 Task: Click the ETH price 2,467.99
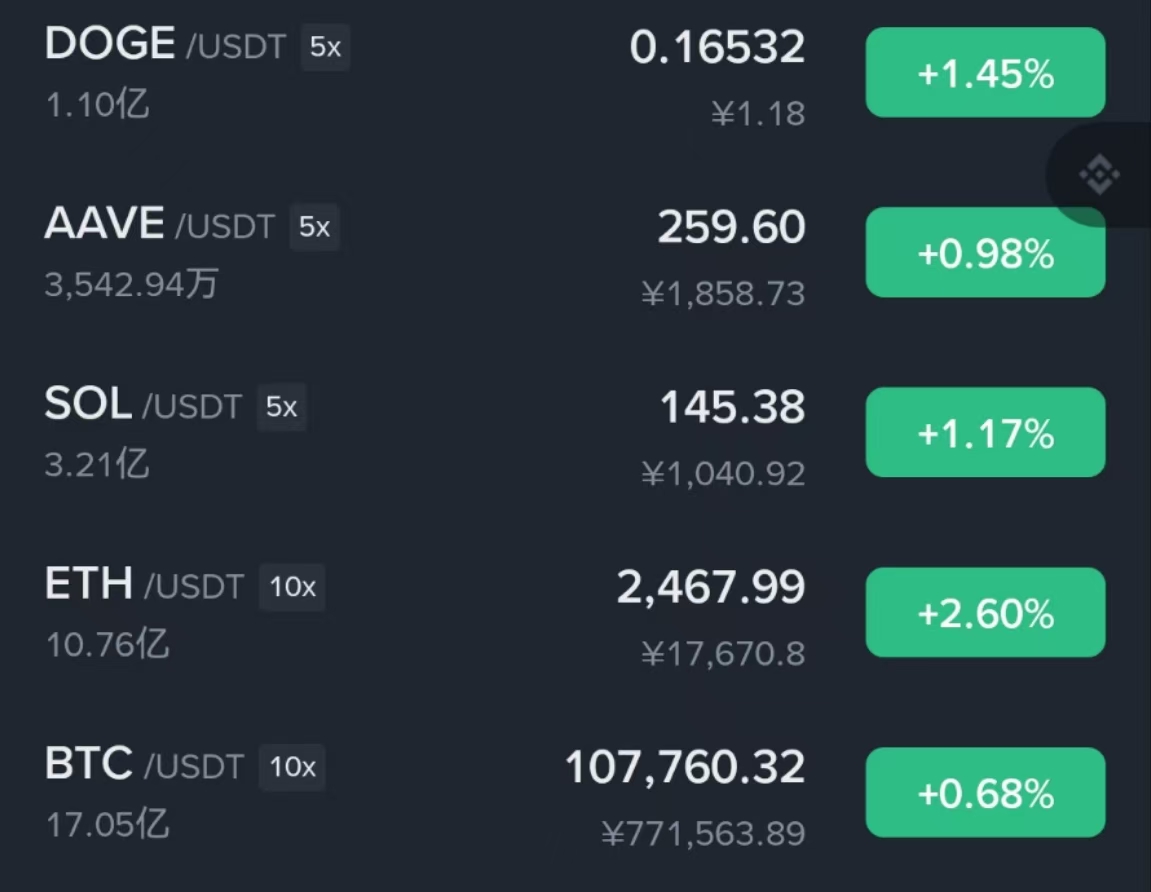(x=711, y=587)
